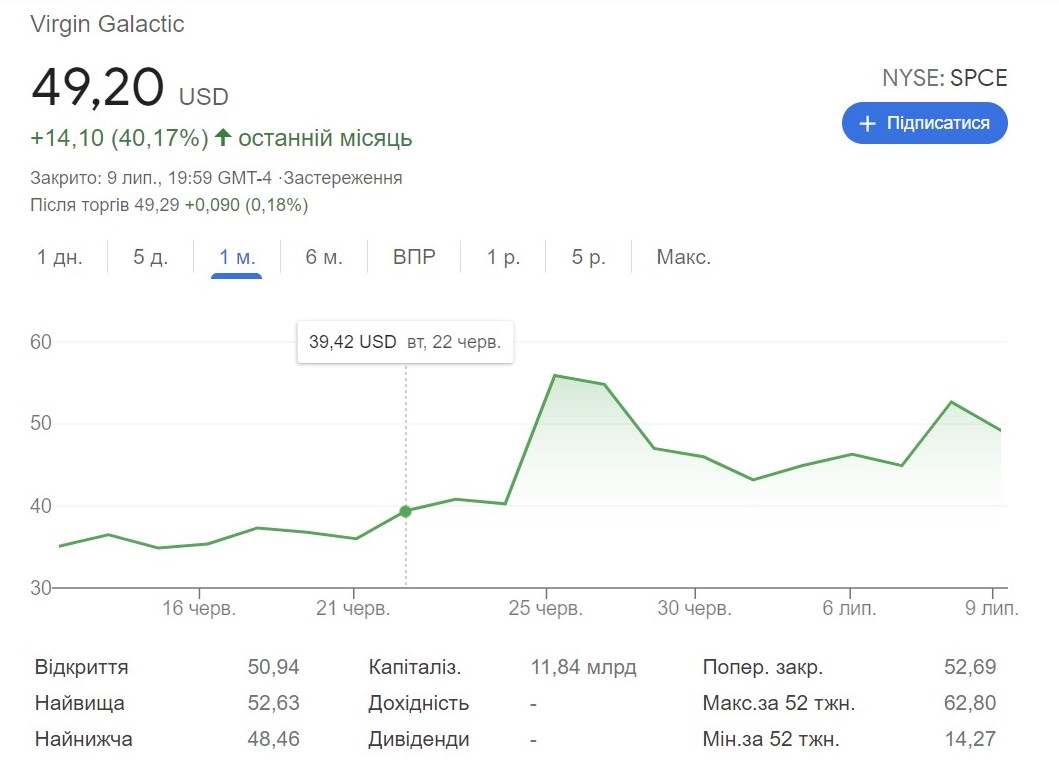Screen dimensions: 1059x774
Task: Click the 48,46 day low value
Action: click(x=273, y=739)
